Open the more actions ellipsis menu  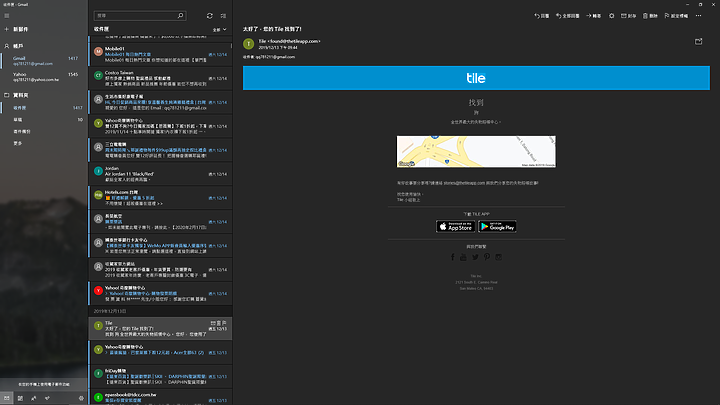(698, 16)
